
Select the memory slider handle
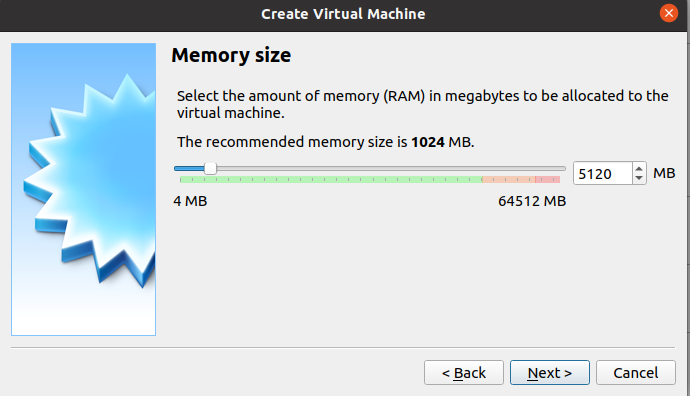210,169
